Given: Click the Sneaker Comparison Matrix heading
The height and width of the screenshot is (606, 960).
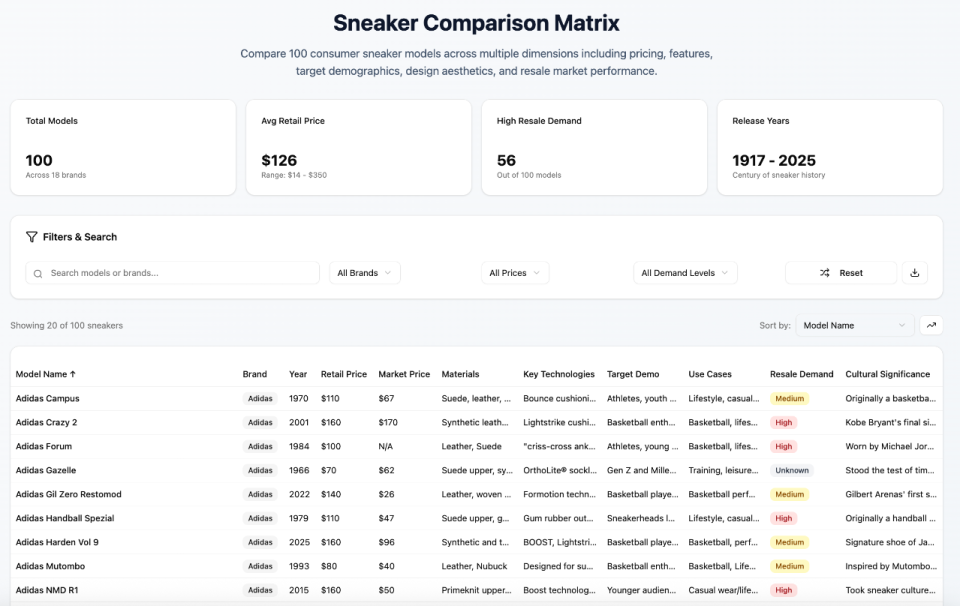Looking at the screenshot, I should coord(476,23).
